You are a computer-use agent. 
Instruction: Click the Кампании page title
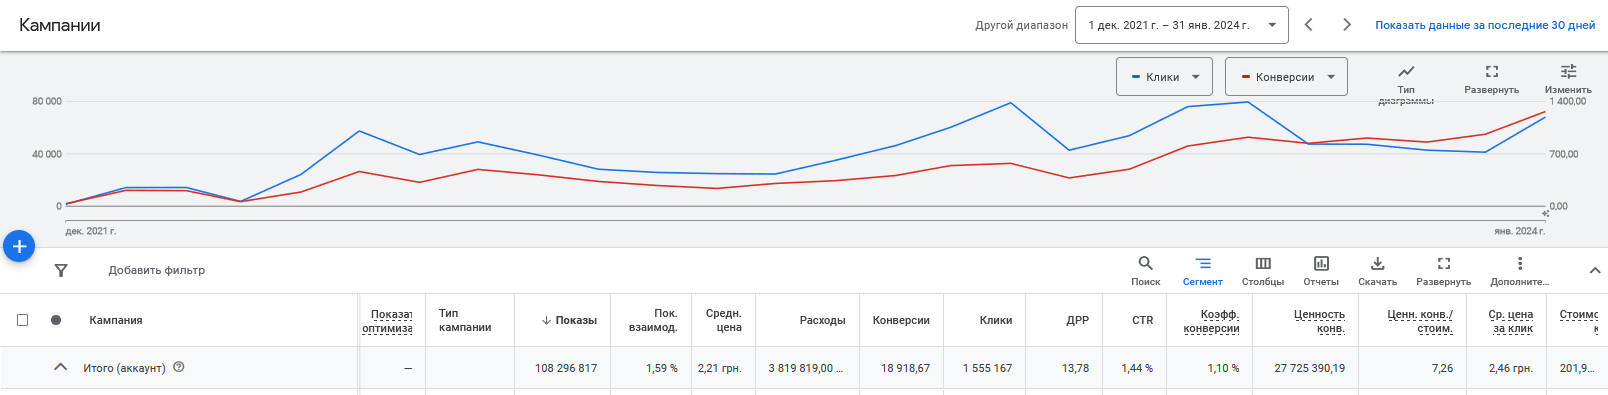[x=60, y=25]
